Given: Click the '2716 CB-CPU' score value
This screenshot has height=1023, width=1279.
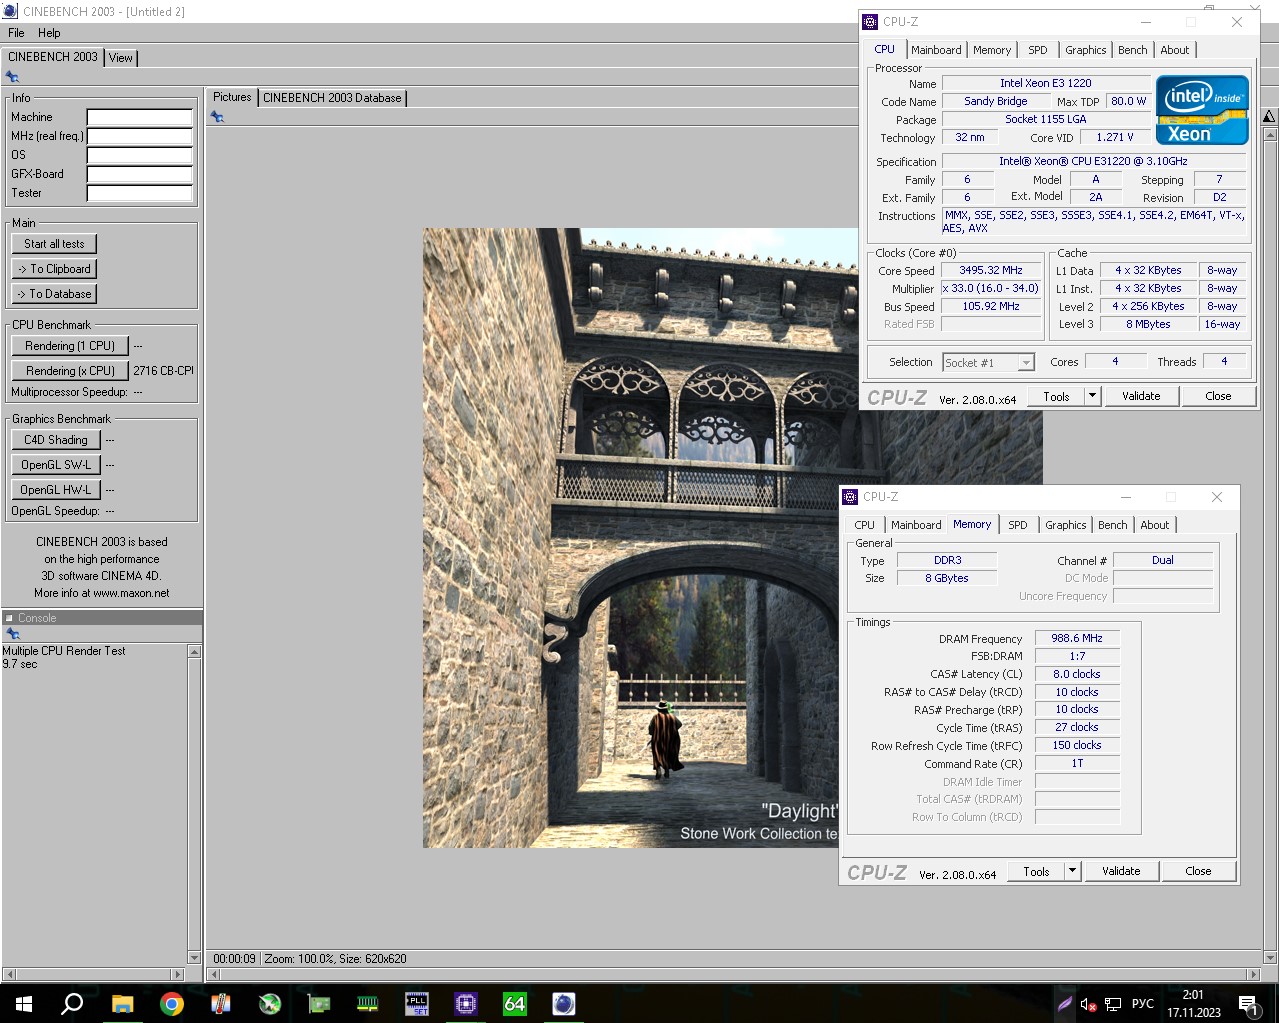Looking at the screenshot, I should (x=163, y=371).
